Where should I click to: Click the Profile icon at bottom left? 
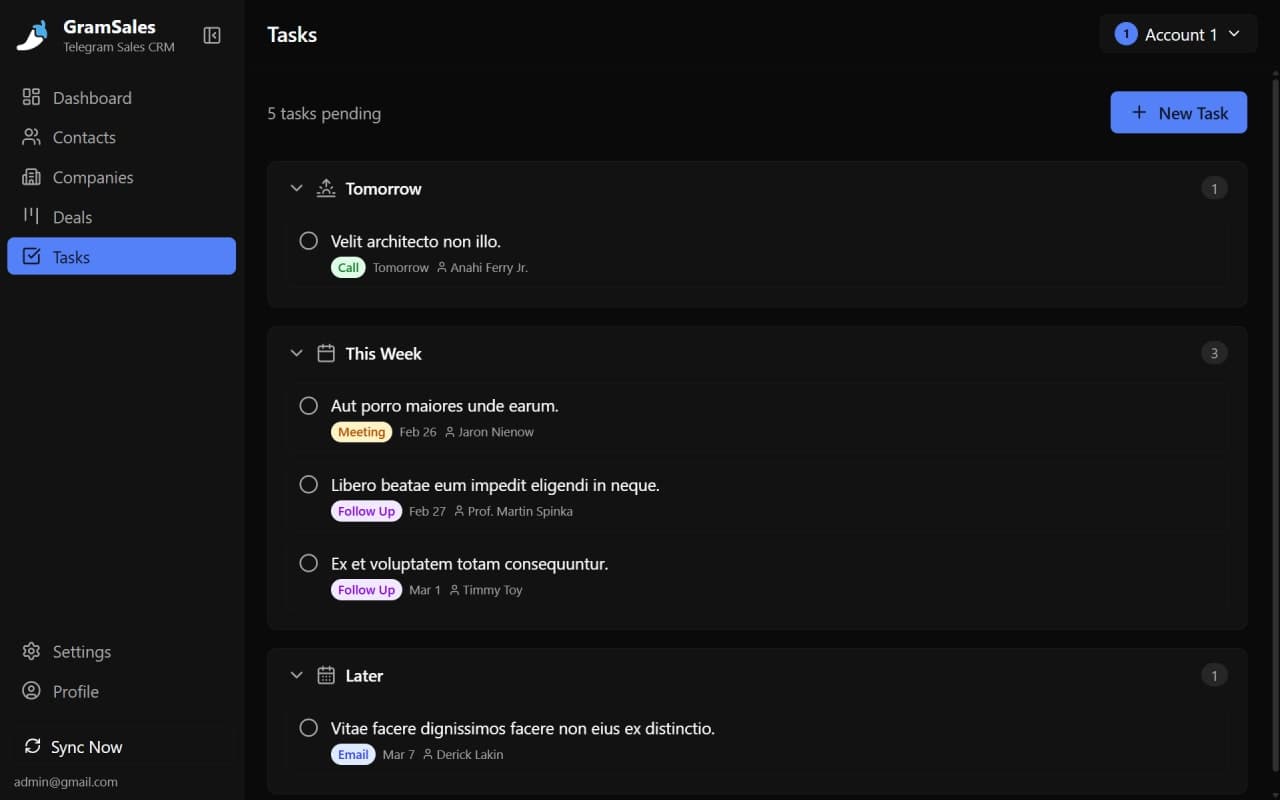pos(32,691)
